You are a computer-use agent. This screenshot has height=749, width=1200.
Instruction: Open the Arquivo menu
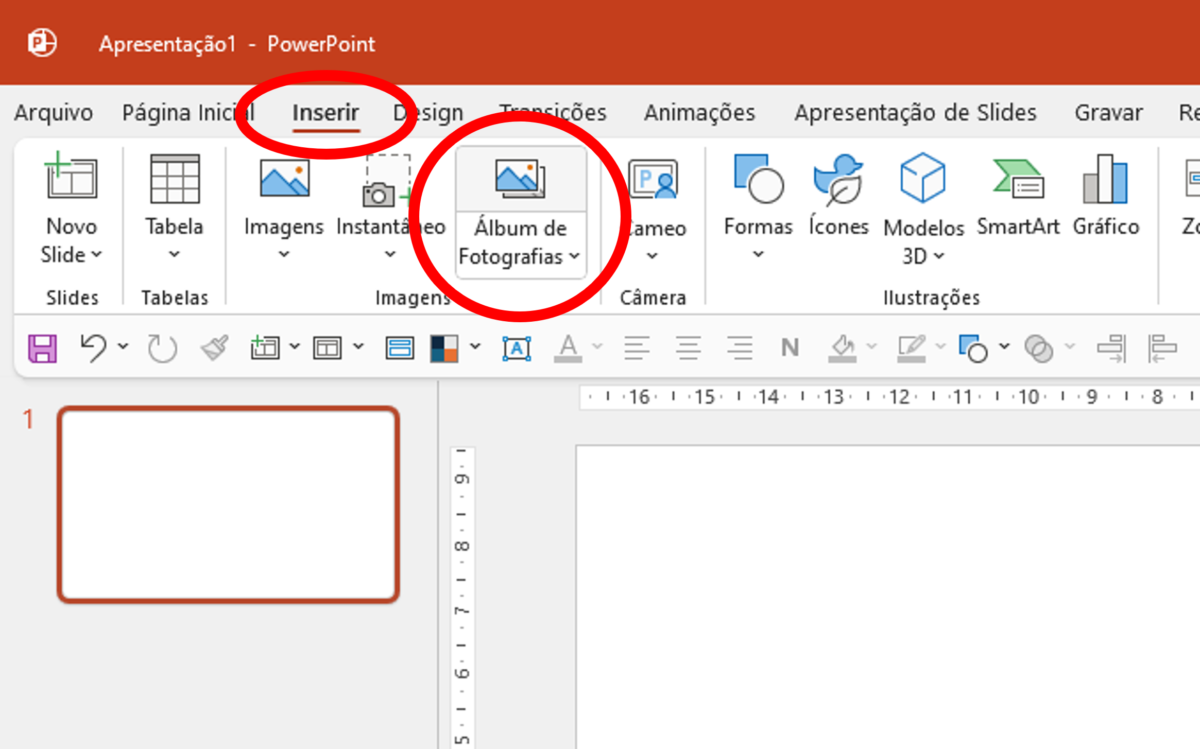[x=53, y=112]
